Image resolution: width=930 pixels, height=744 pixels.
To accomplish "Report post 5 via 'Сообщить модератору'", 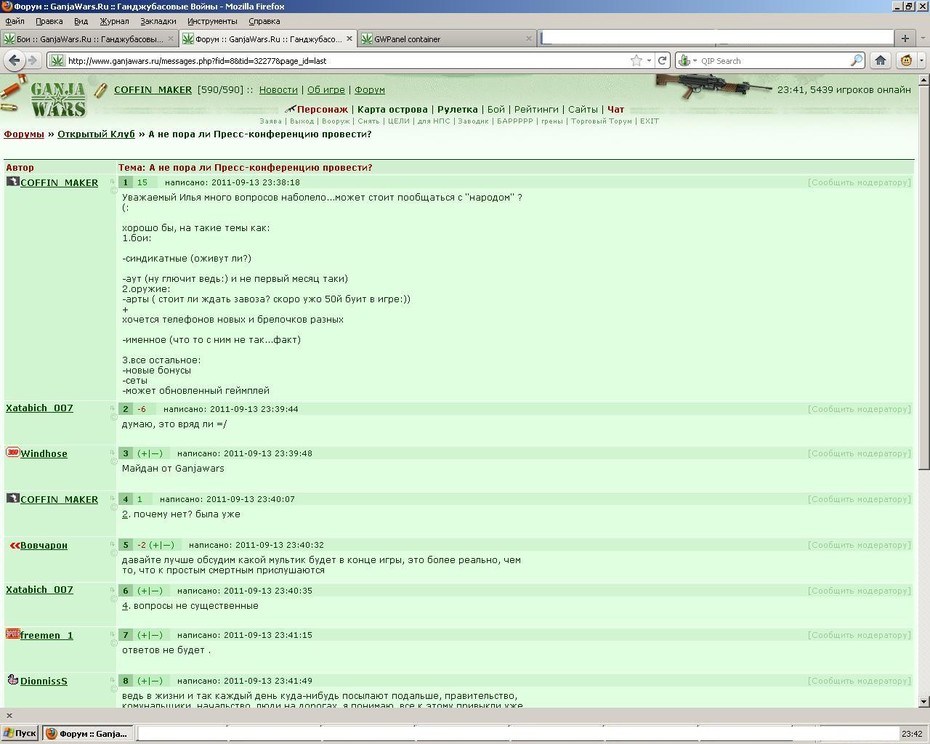I will (x=859, y=545).
